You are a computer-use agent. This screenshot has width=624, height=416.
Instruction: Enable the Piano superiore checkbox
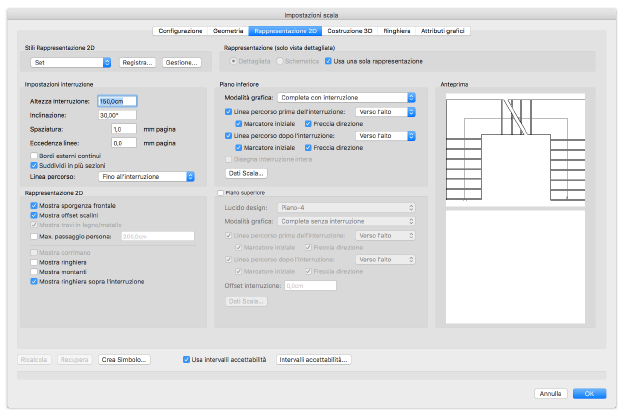pos(221,193)
